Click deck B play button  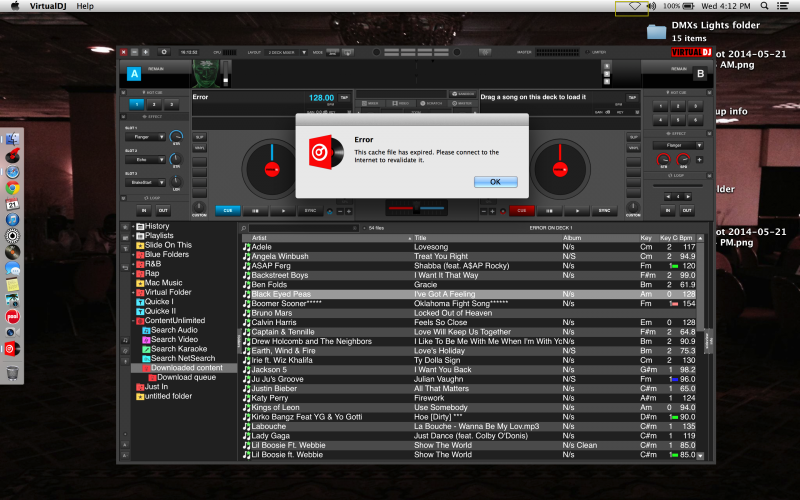pos(577,210)
